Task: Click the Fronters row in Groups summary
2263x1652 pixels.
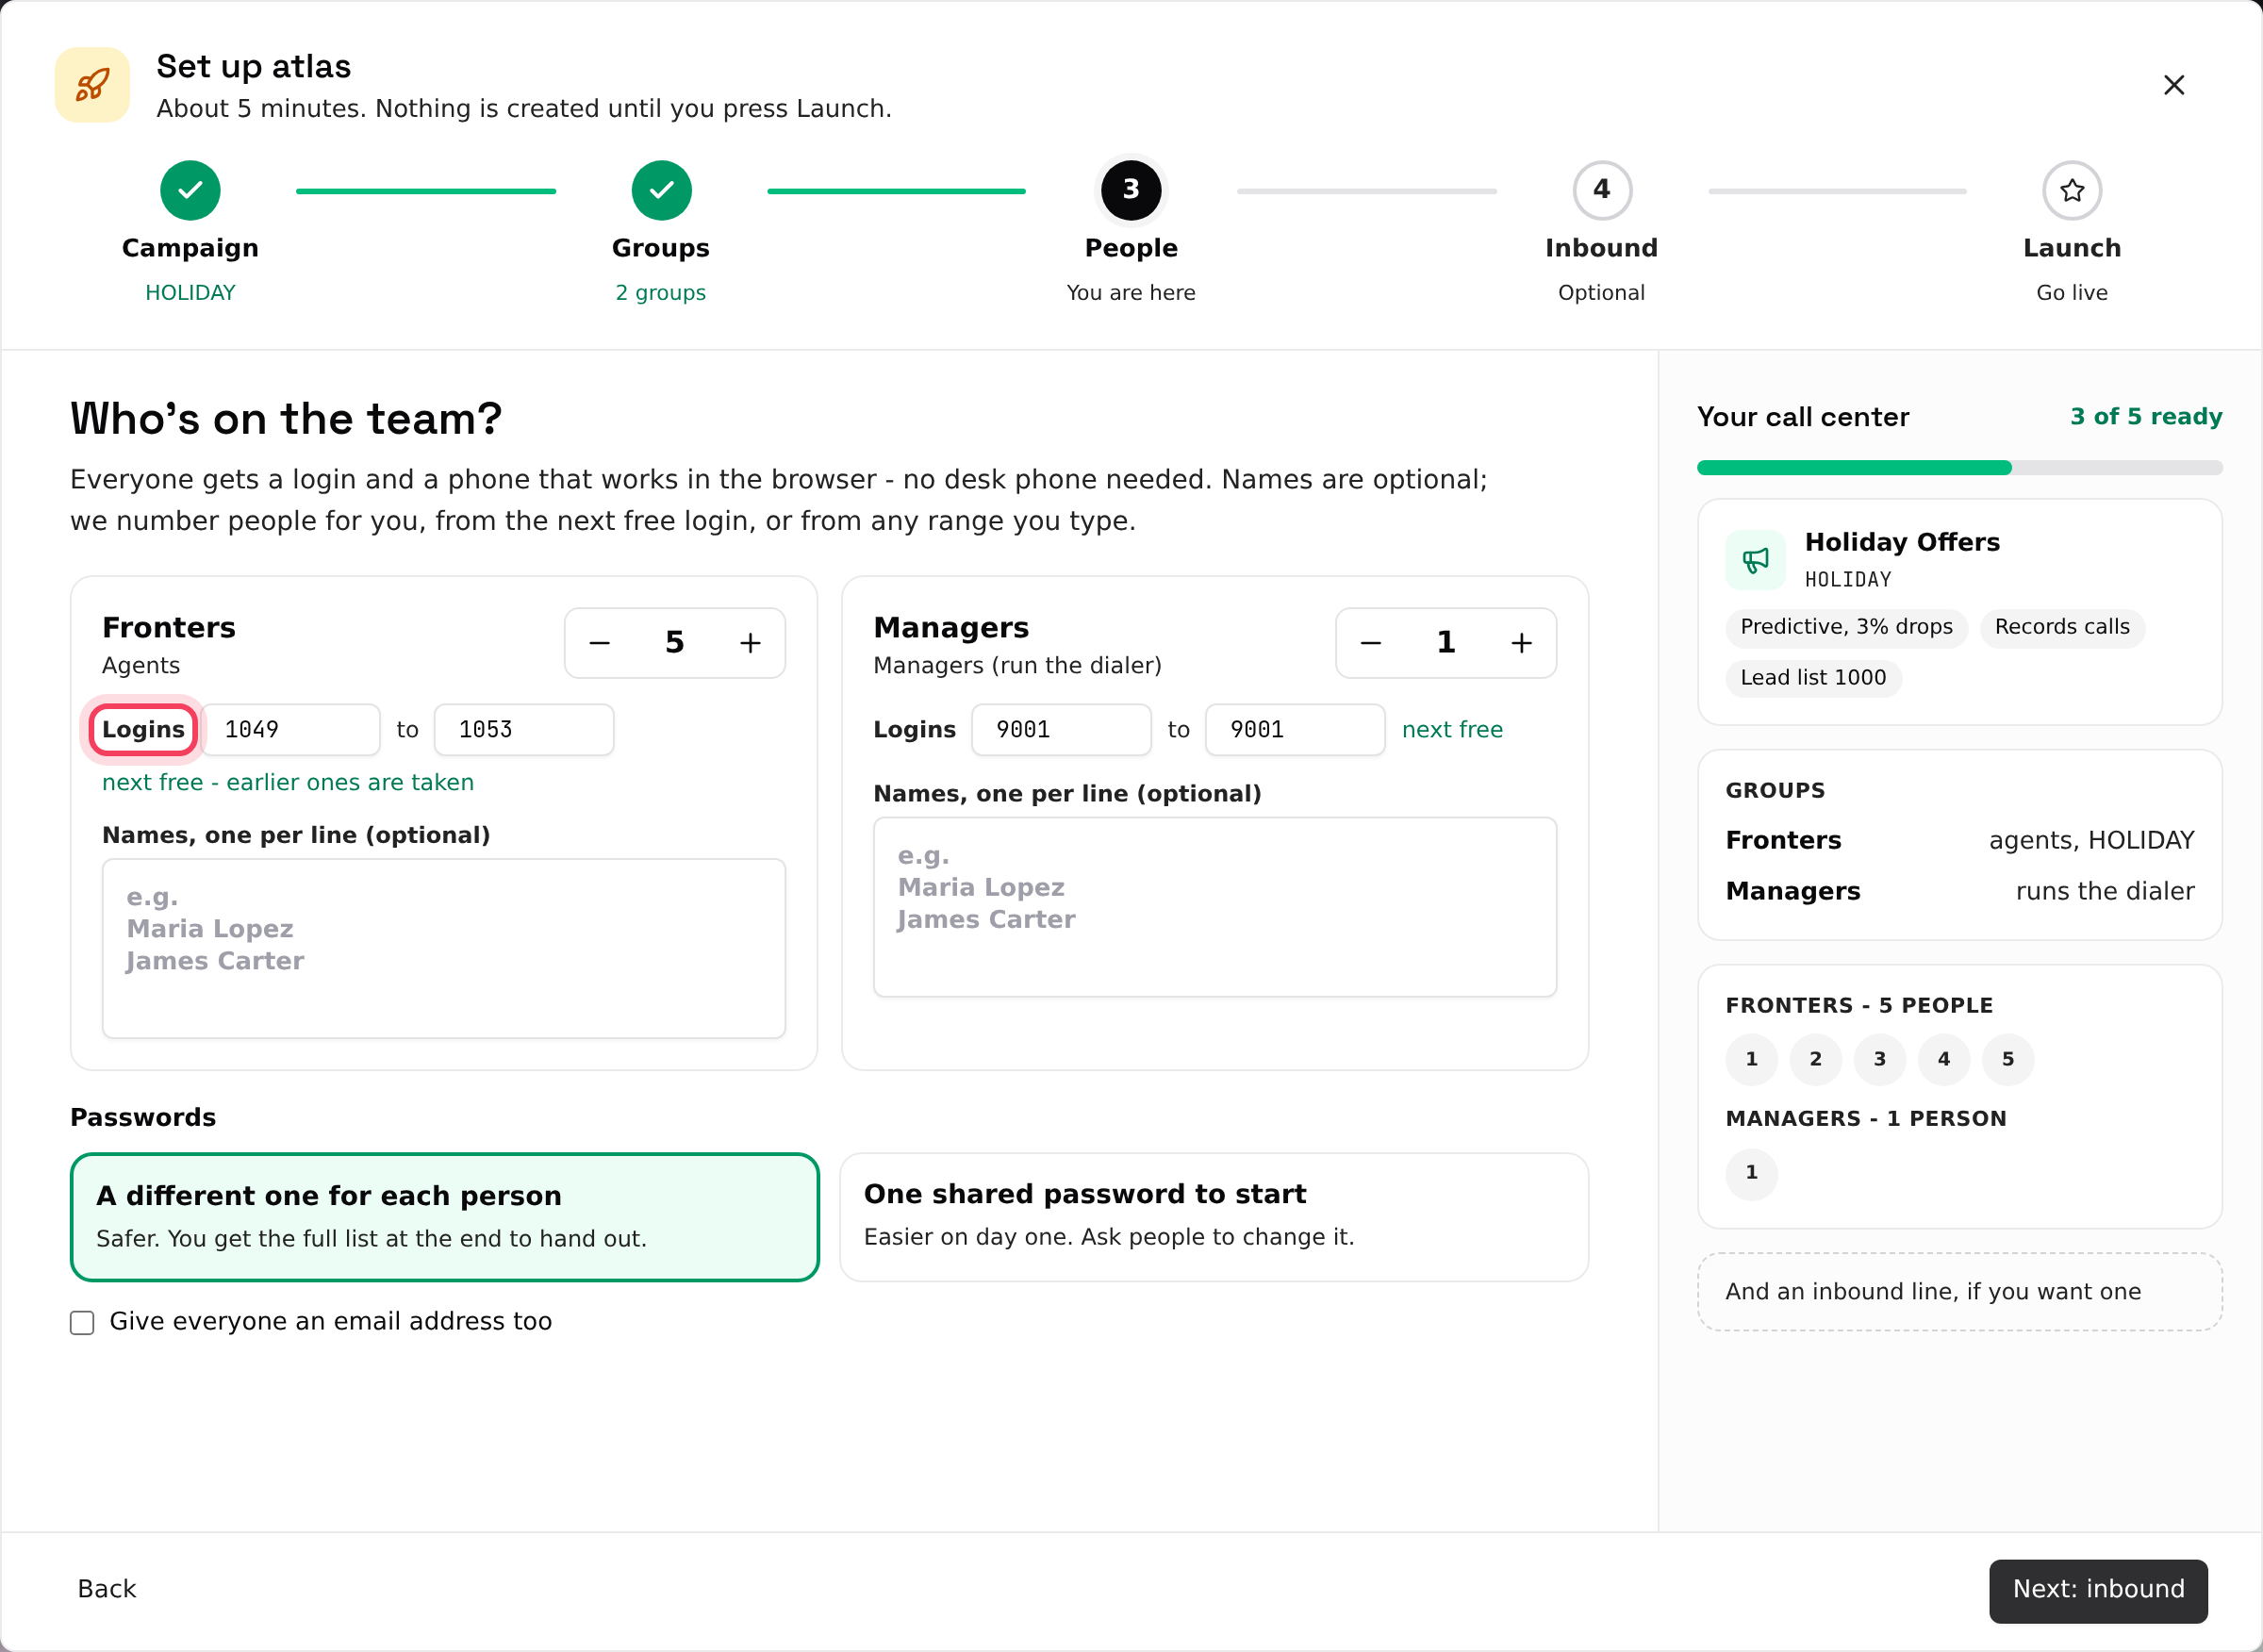Action: (x=1959, y=841)
